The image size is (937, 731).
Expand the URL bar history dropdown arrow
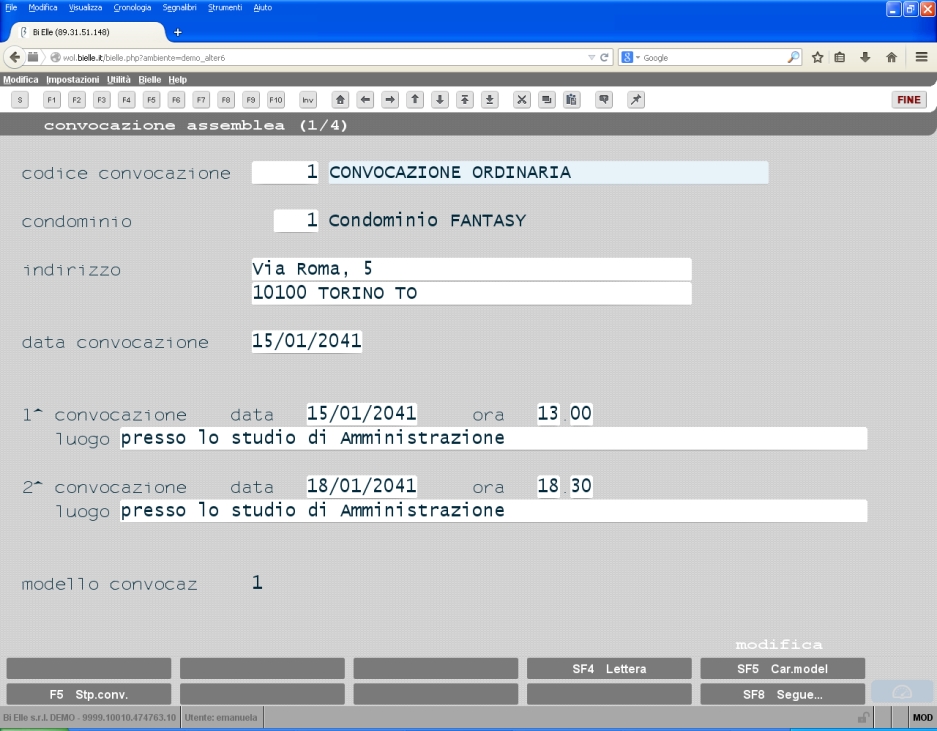591,57
